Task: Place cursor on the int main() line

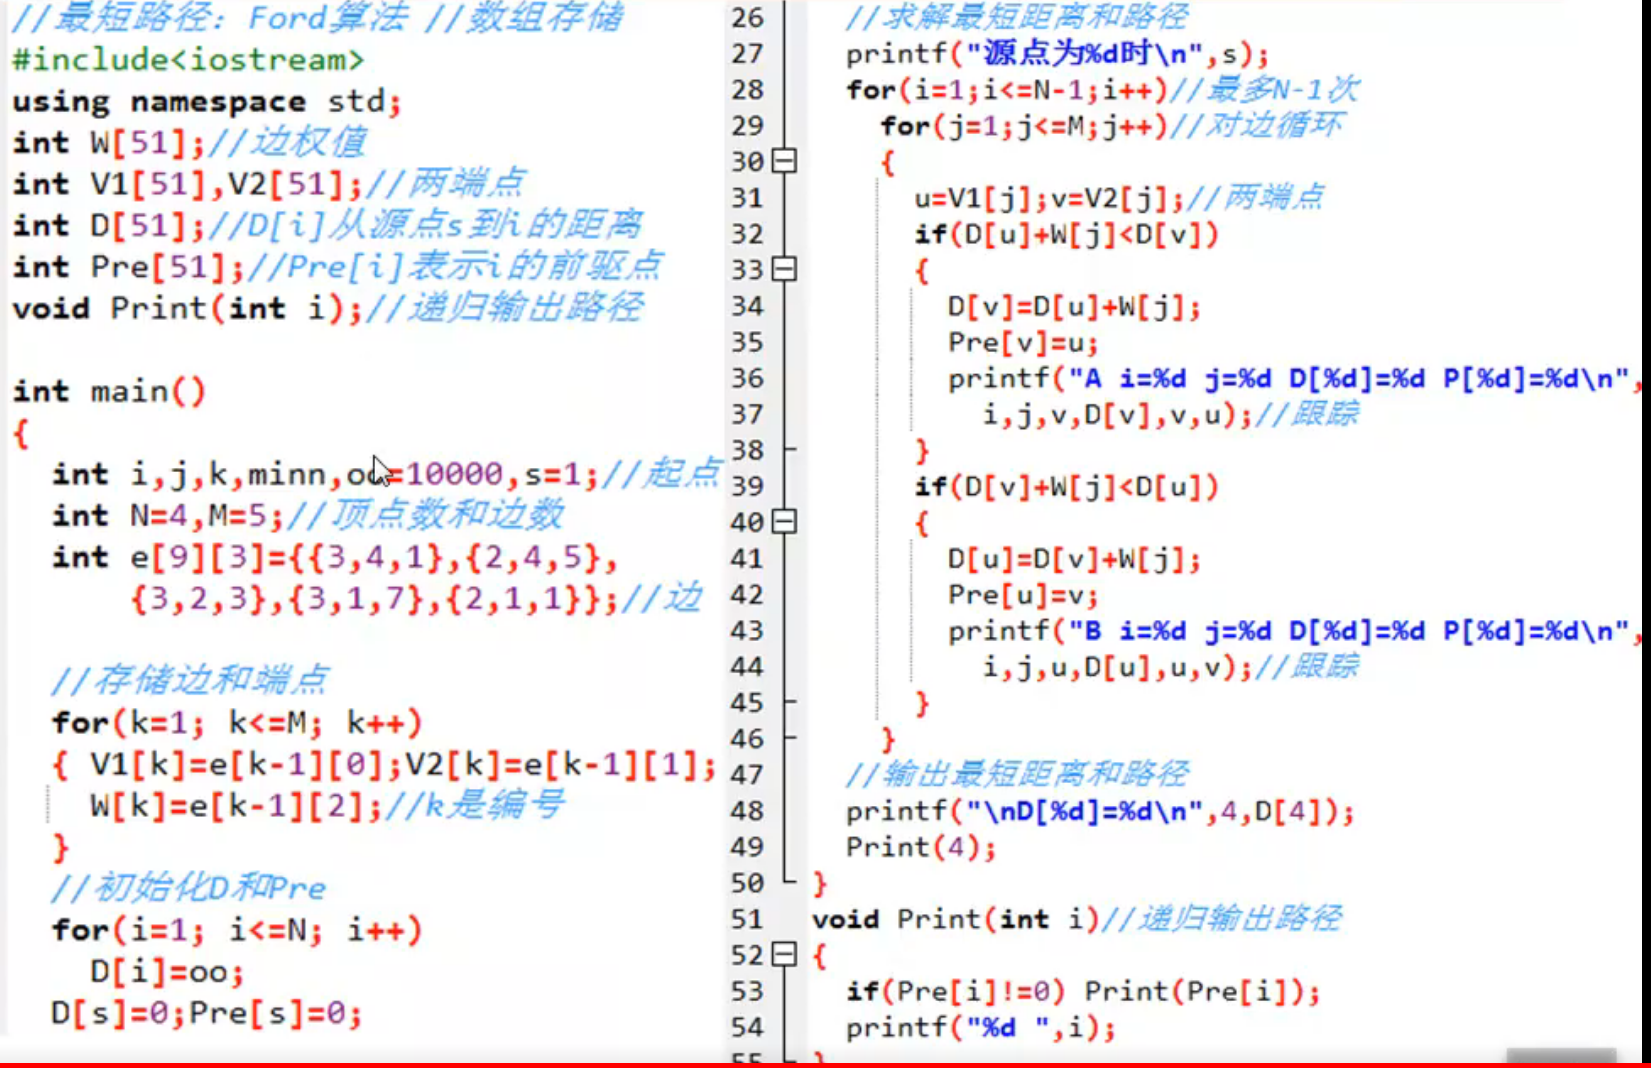Action: point(110,391)
